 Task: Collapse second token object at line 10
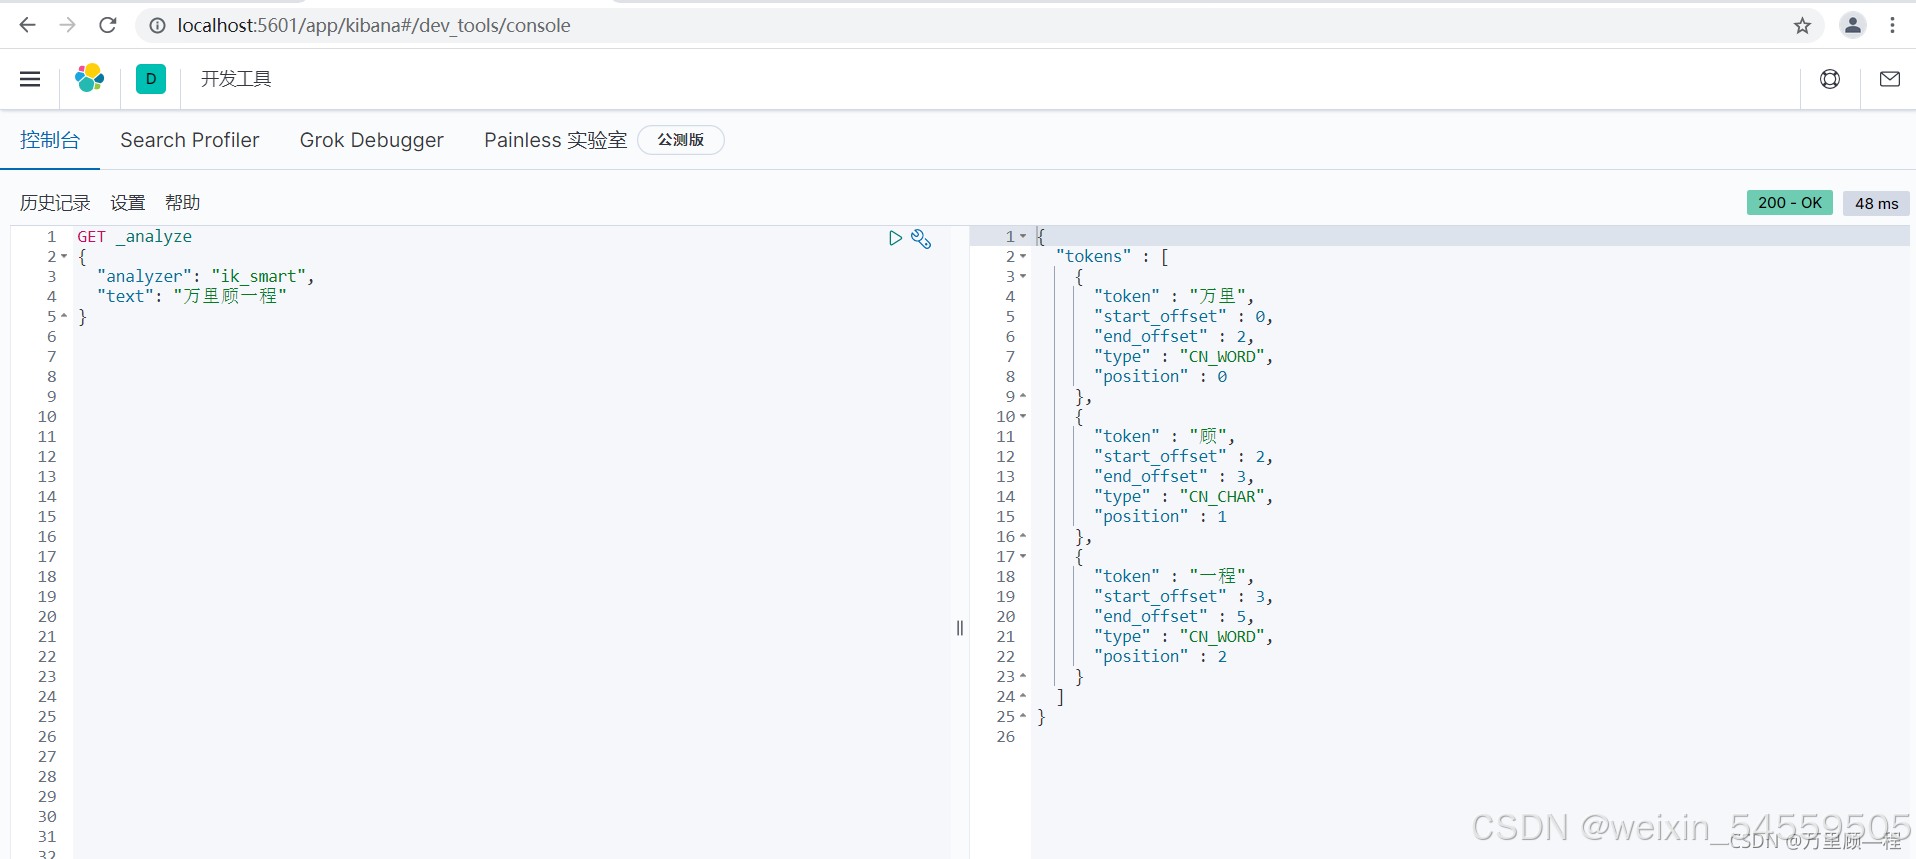(x=1023, y=417)
